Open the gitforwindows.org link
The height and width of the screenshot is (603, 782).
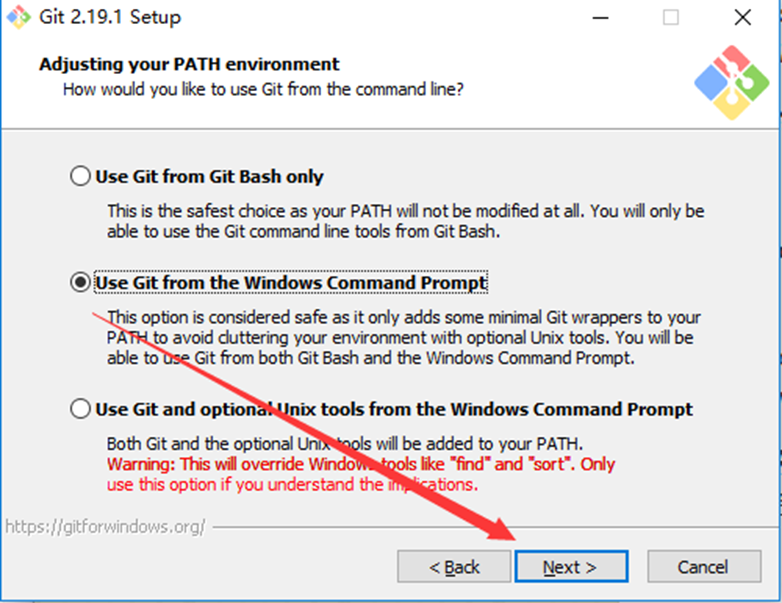point(105,526)
